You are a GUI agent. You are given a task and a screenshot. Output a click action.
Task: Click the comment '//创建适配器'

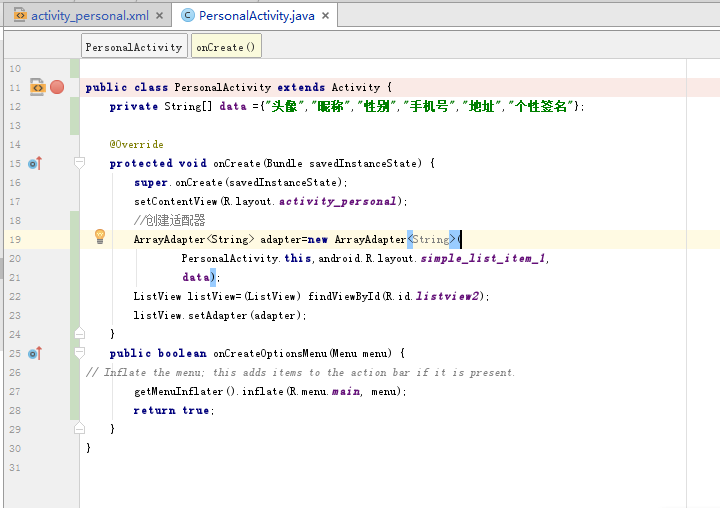169,220
